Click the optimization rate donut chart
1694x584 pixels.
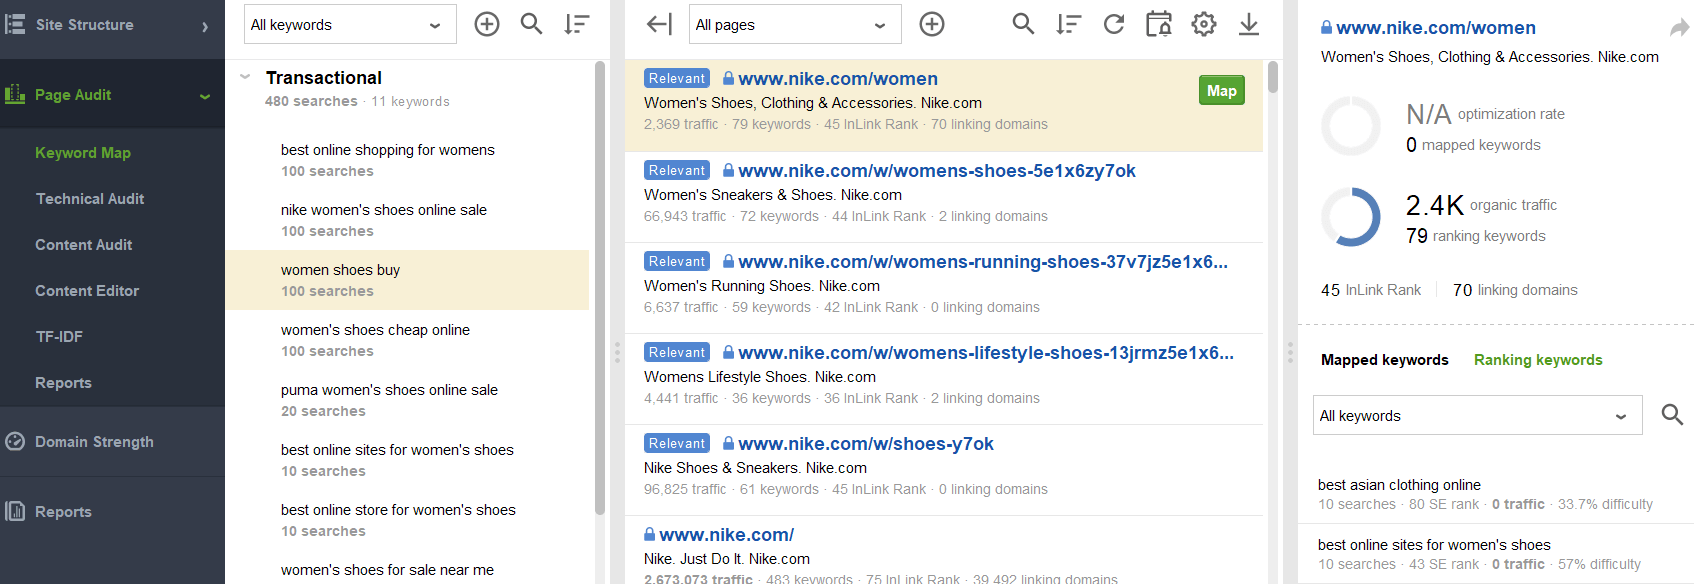click(1351, 126)
